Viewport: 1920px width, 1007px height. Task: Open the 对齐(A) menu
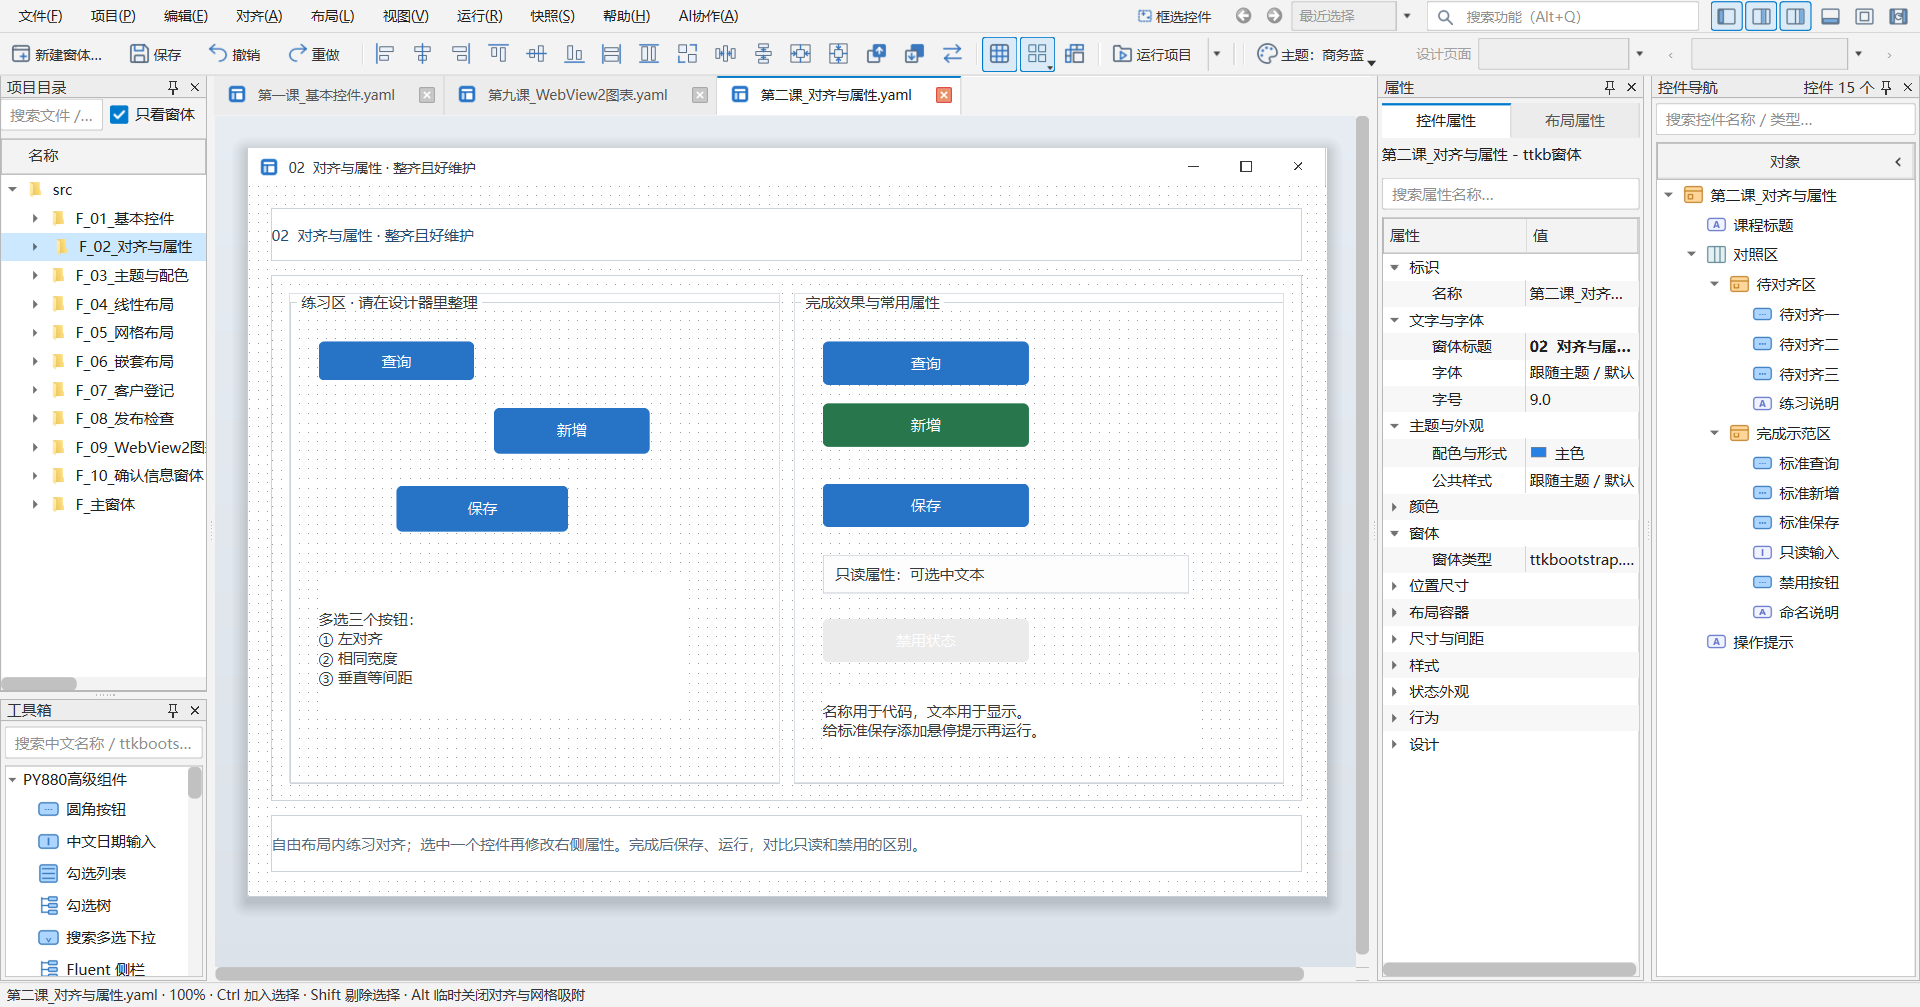(x=259, y=16)
